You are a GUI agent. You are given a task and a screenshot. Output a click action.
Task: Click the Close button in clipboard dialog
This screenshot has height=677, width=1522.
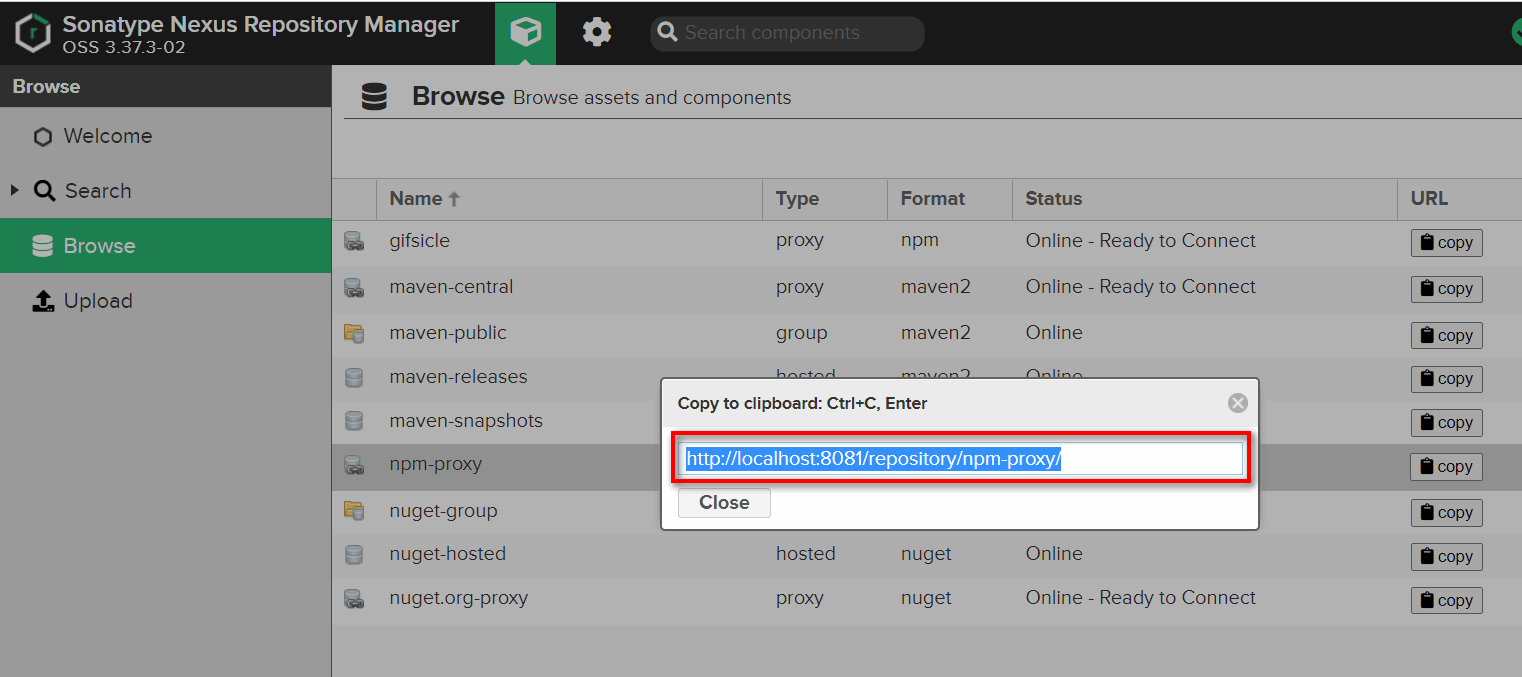(724, 503)
